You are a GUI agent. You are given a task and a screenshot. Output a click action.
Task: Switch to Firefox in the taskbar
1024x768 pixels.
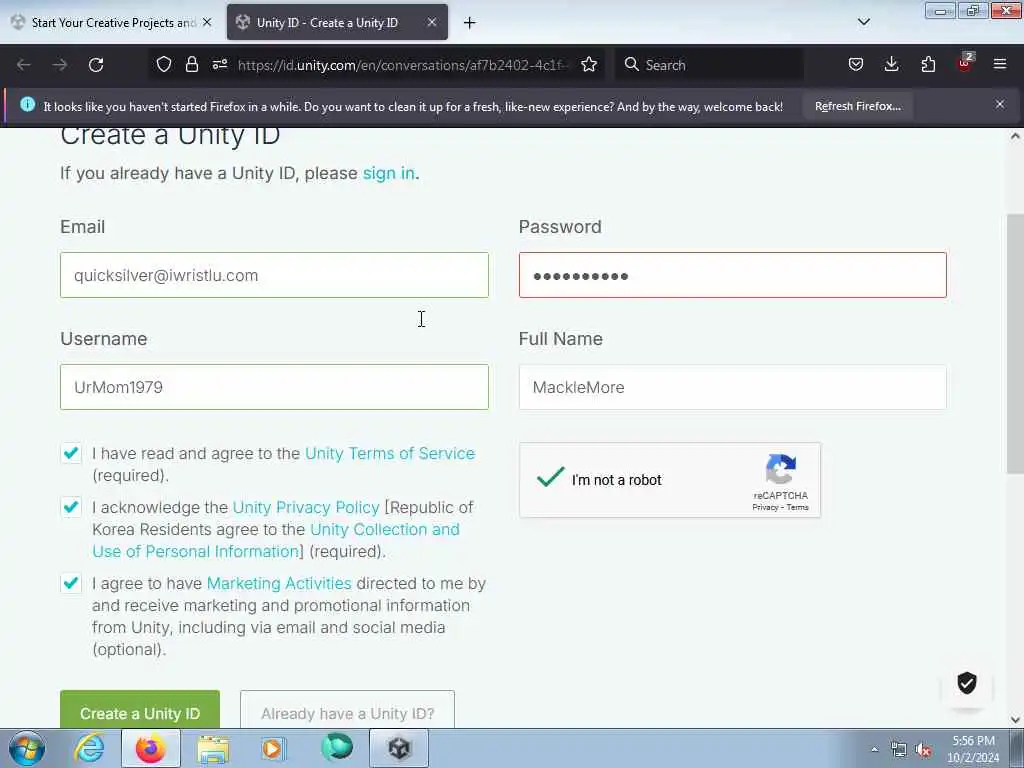click(x=151, y=748)
